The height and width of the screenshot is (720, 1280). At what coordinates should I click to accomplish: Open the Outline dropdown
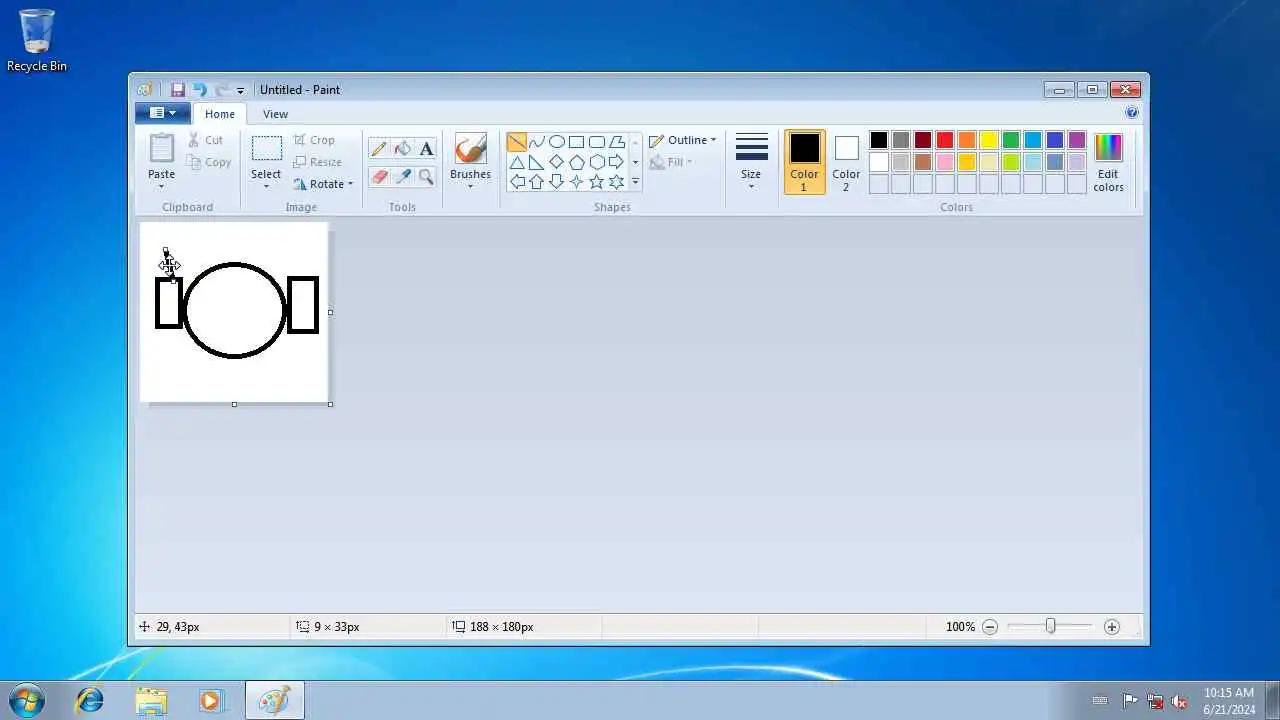[x=683, y=140]
